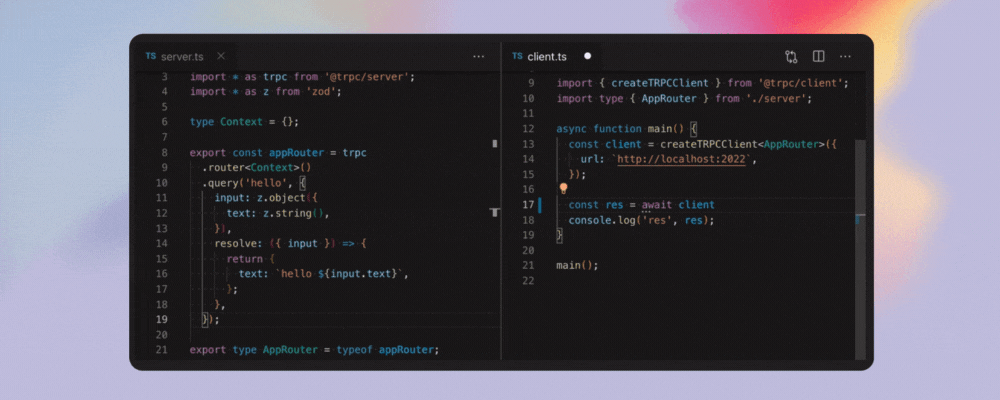Click 'appRouter' in export const line
This screenshot has height=400, width=1000.
[x=297, y=153]
